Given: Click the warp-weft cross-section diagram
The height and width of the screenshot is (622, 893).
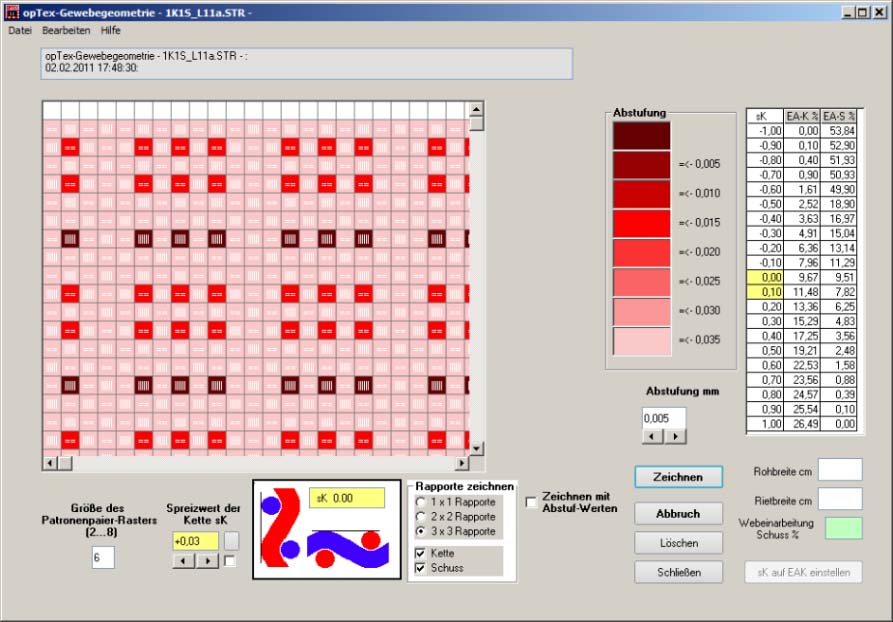Looking at the screenshot, I should coord(327,530).
